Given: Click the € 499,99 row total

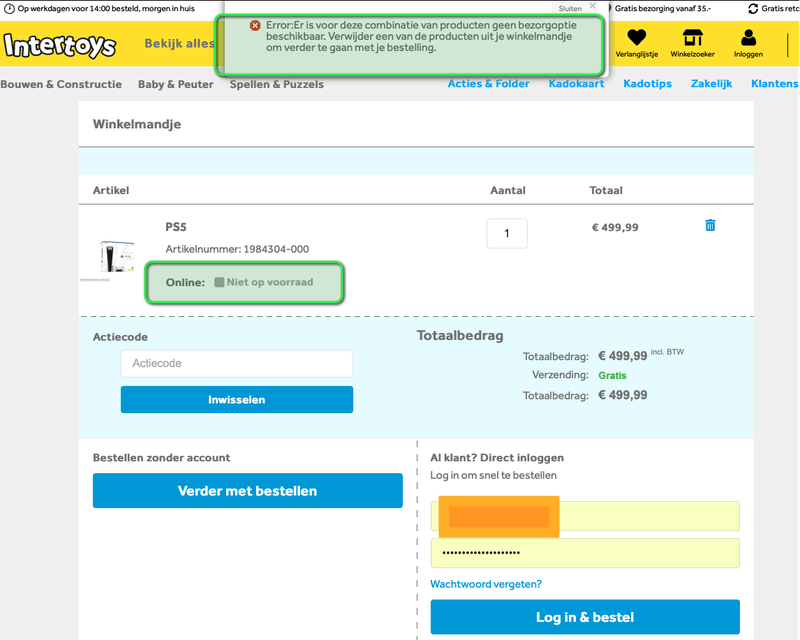Looking at the screenshot, I should pos(615,228).
